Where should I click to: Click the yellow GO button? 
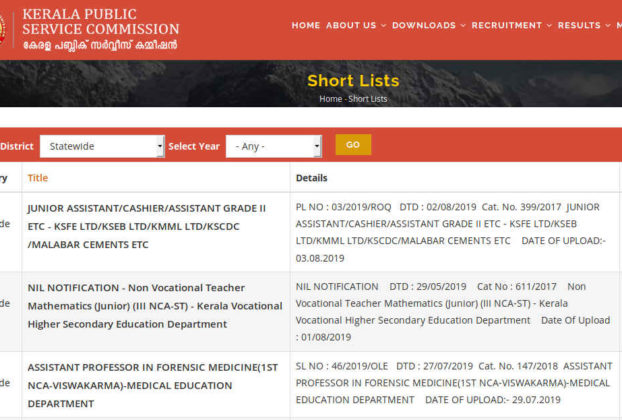coord(353,145)
